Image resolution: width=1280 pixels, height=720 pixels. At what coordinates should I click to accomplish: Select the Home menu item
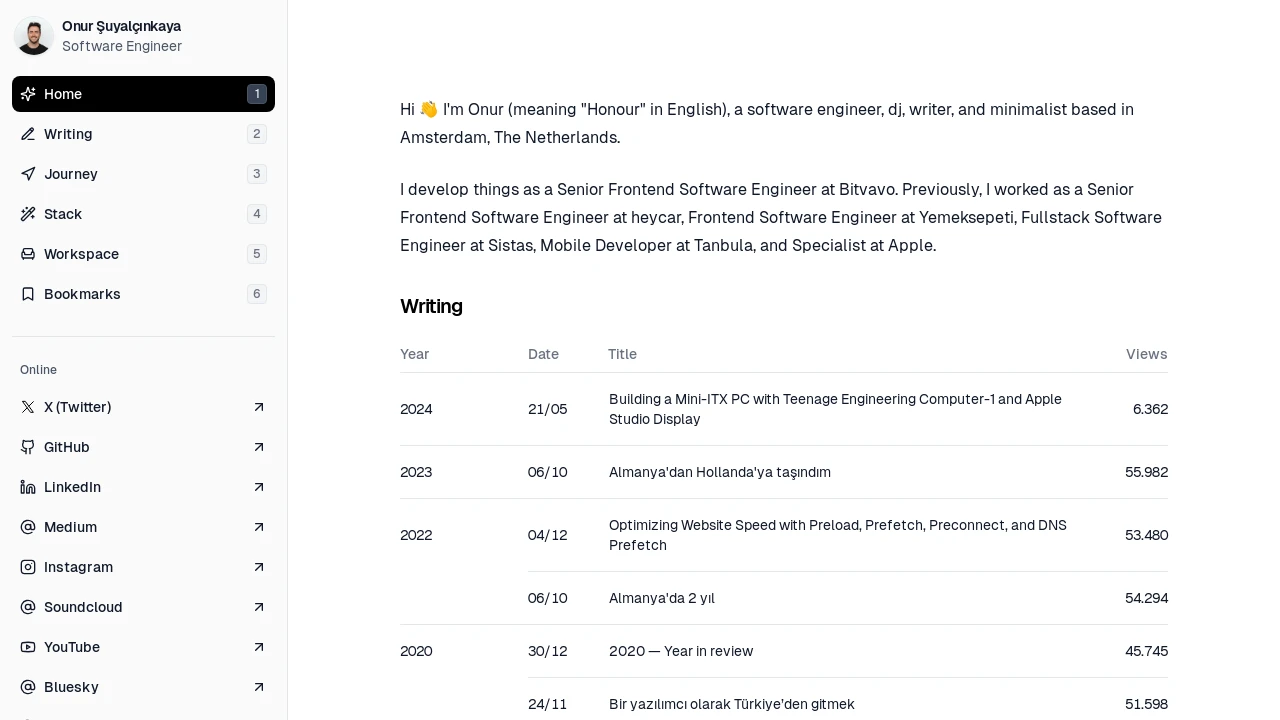(143, 94)
